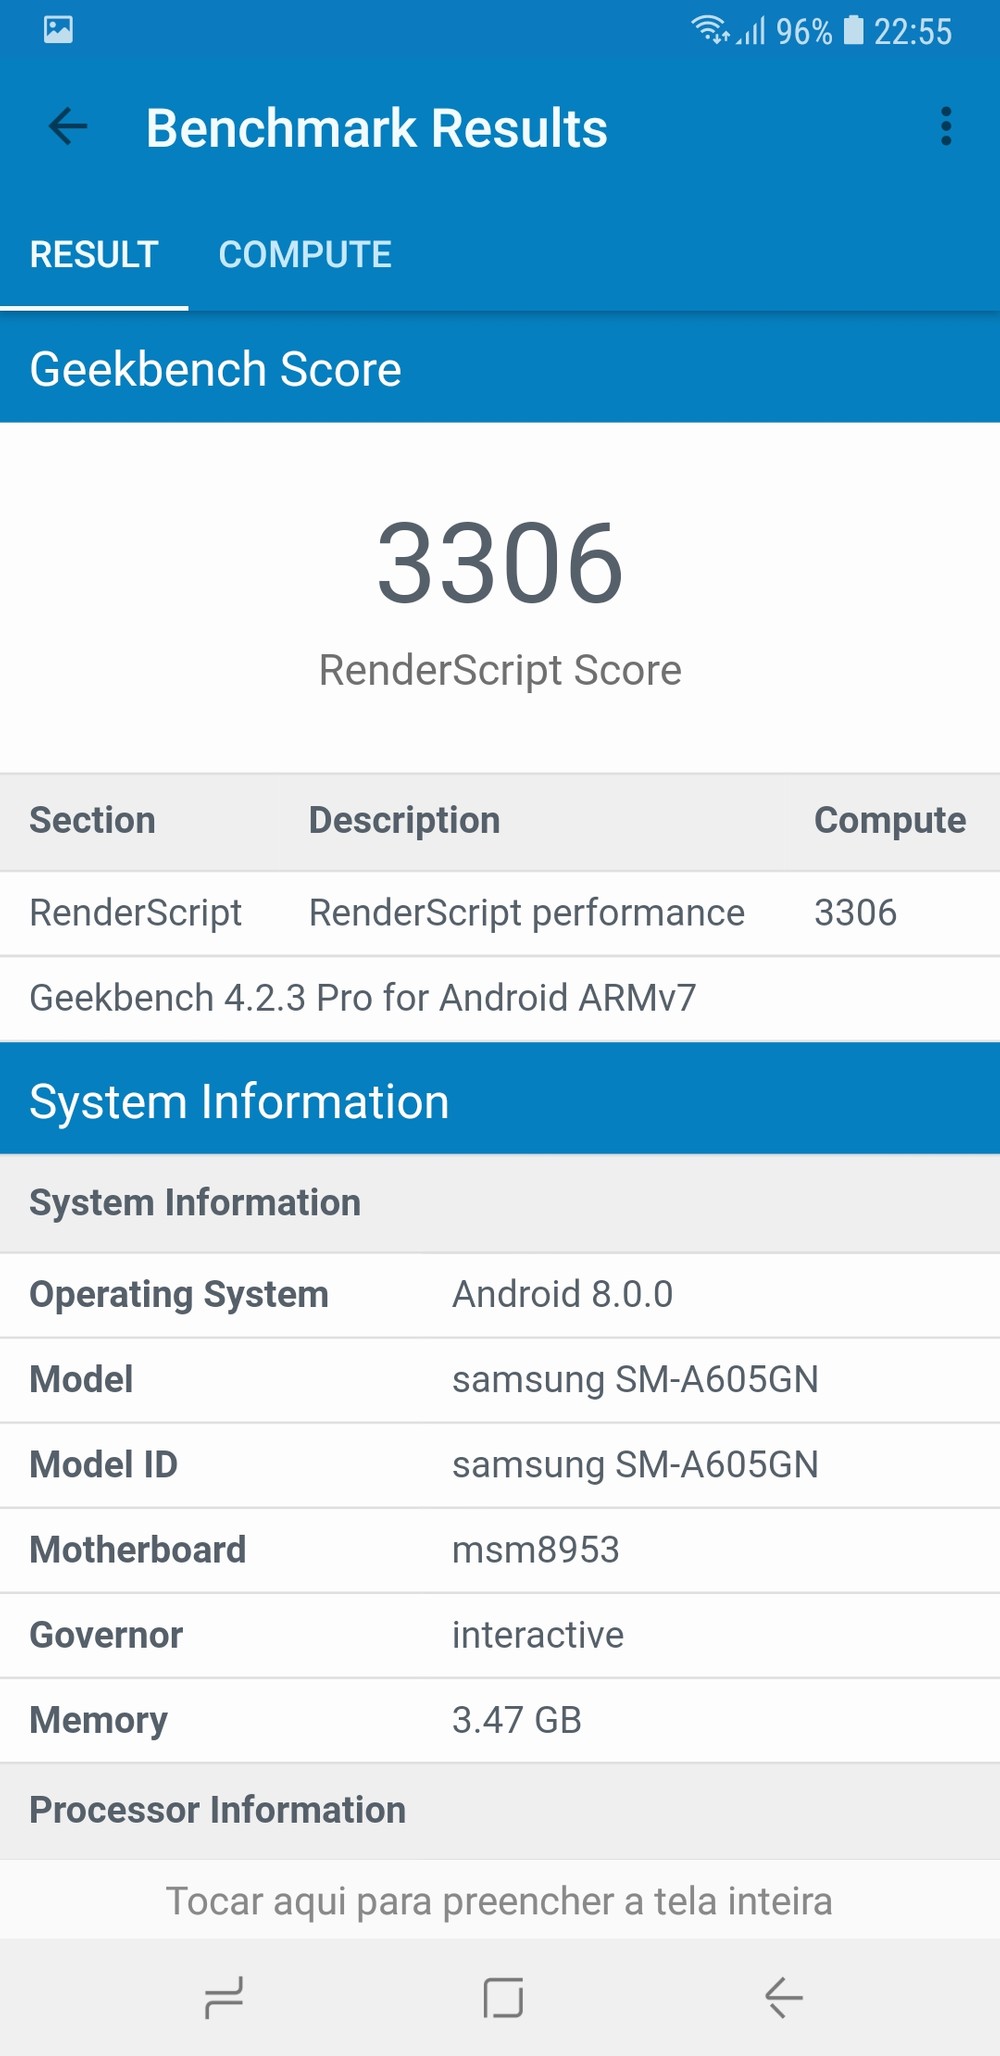Tap the Model ID samsung SM-A605GN row
The height and width of the screenshot is (2056, 1000).
tap(499, 1465)
